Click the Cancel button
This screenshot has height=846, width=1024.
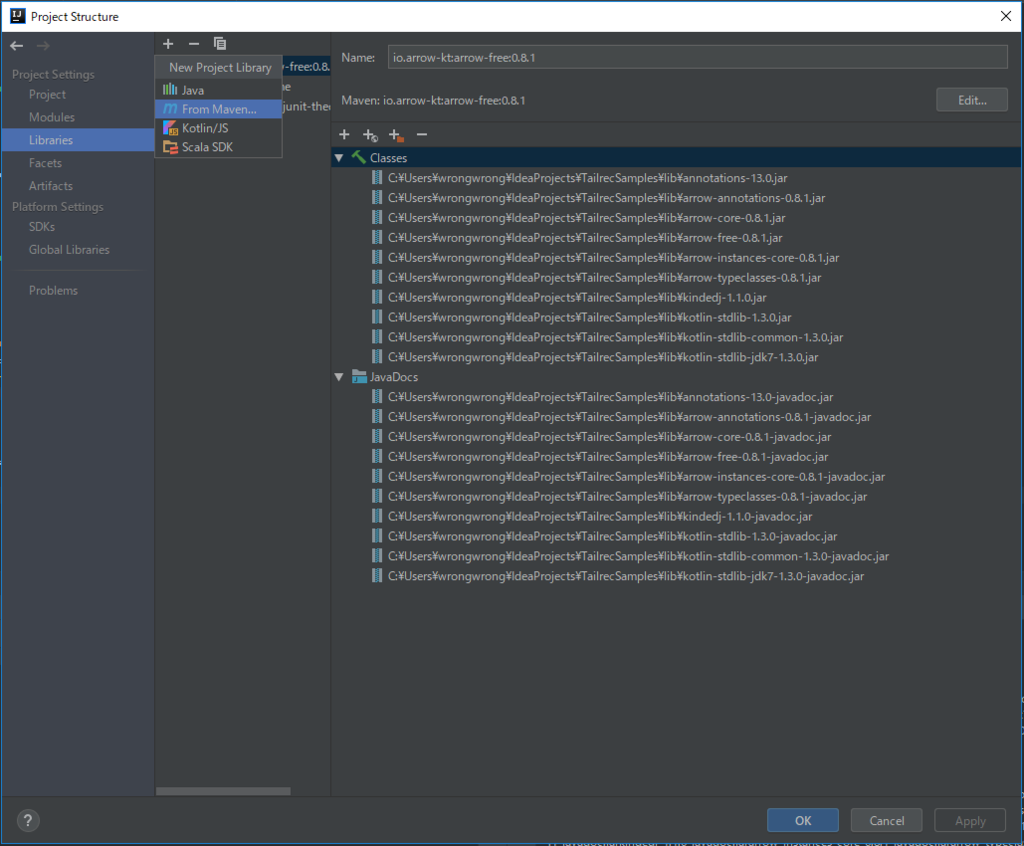pyautogui.click(x=886, y=821)
